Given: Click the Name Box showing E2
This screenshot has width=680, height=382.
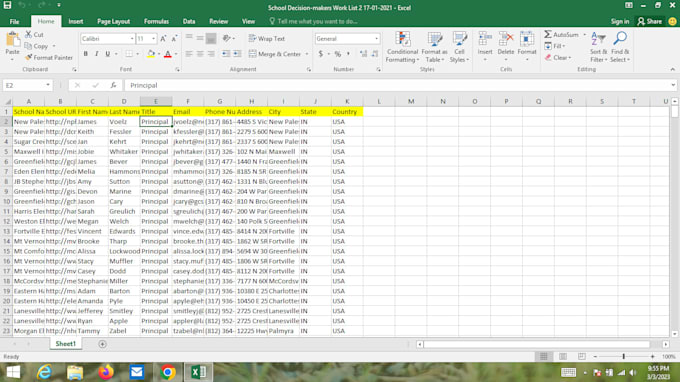Looking at the screenshot, I should 23,85.
